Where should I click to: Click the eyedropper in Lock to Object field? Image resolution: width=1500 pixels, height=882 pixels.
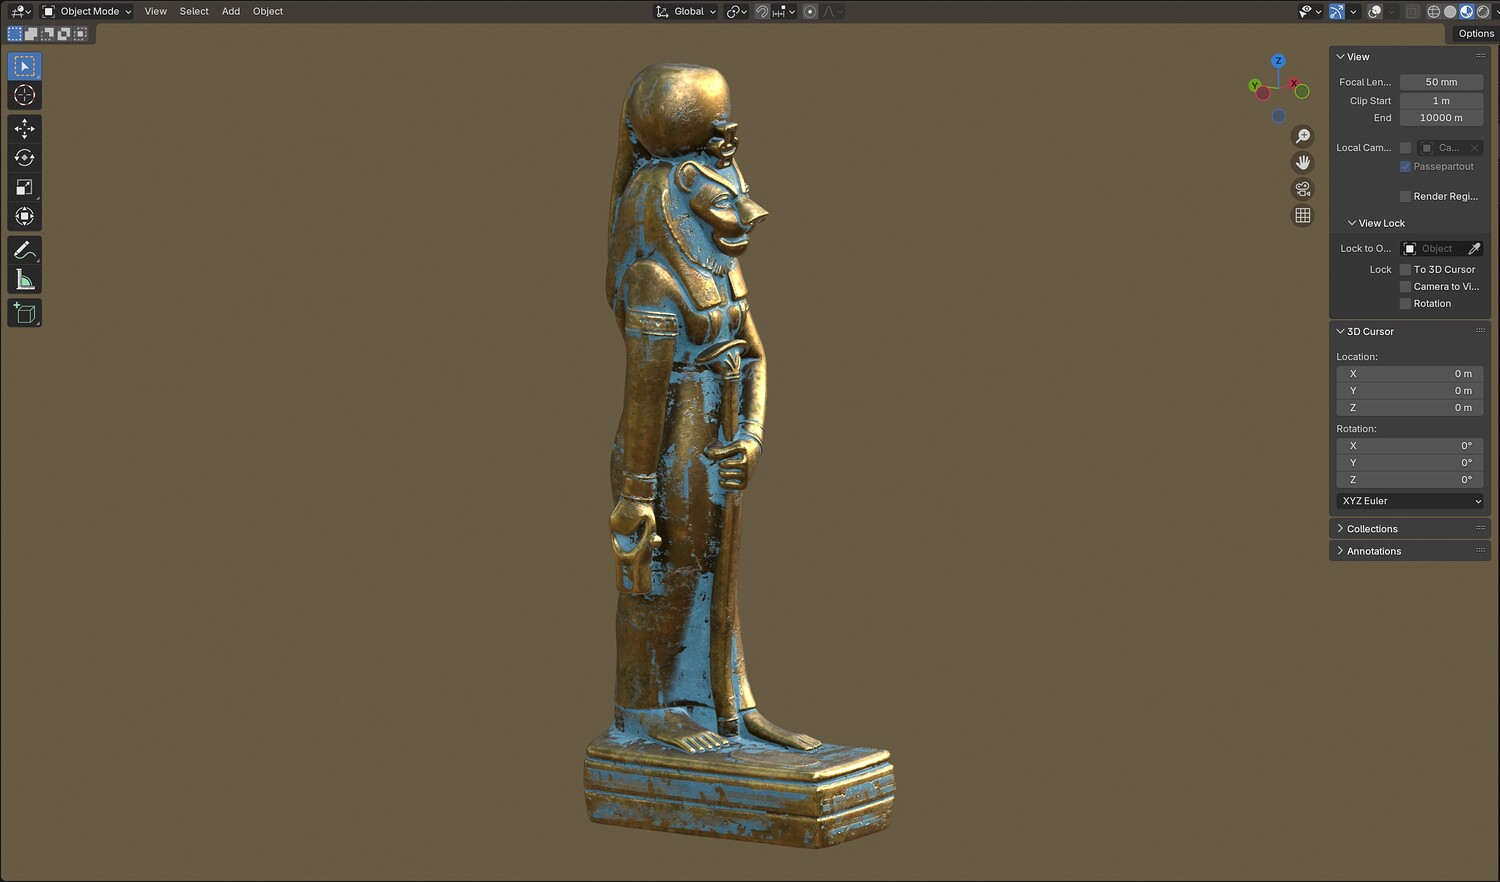[x=1474, y=249]
